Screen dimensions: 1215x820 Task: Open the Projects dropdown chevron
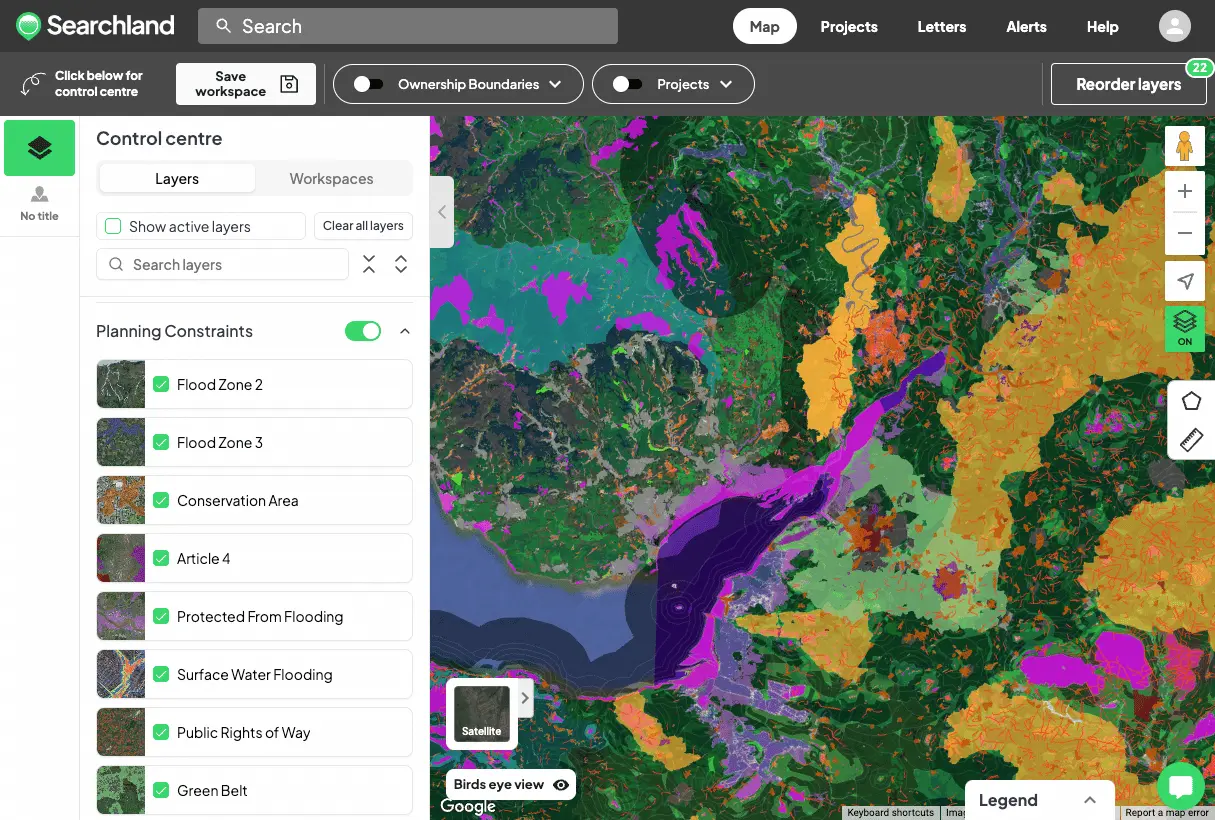(x=726, y=84)
